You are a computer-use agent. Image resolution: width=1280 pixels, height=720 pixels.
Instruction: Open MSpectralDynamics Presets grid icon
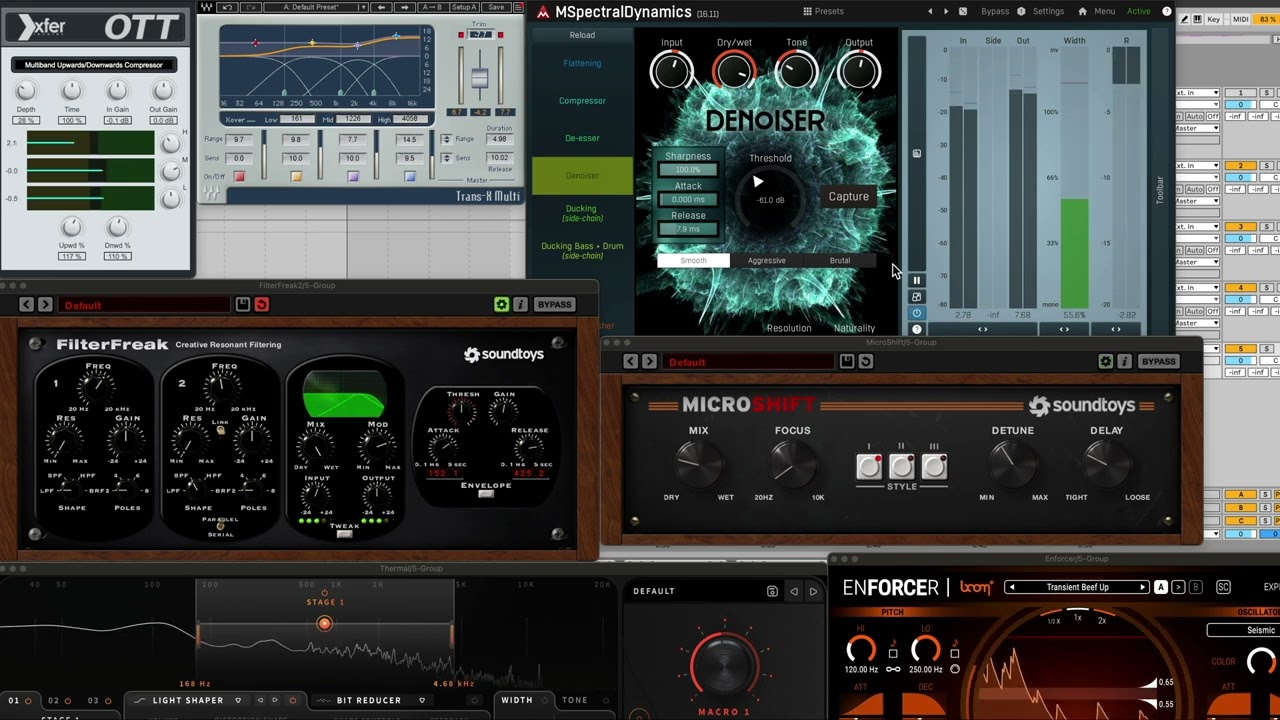807,11
